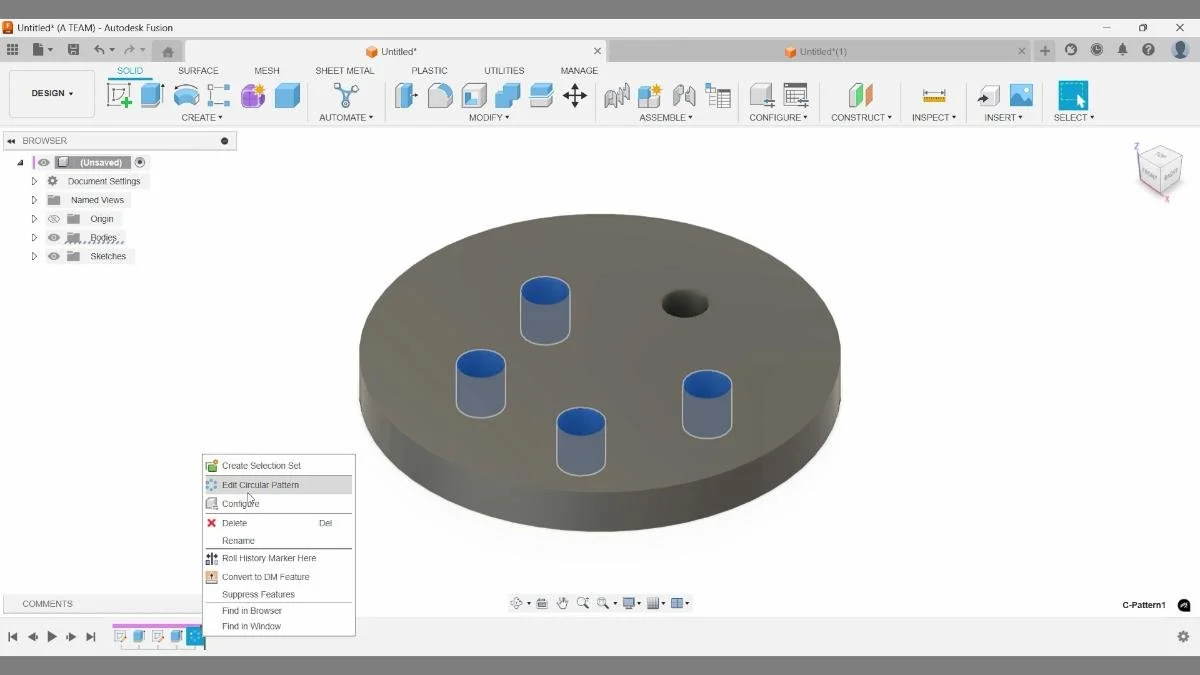Open the Zoom Window tool
This screenshot has width=1200, height=675.
[x=604, y=603]
